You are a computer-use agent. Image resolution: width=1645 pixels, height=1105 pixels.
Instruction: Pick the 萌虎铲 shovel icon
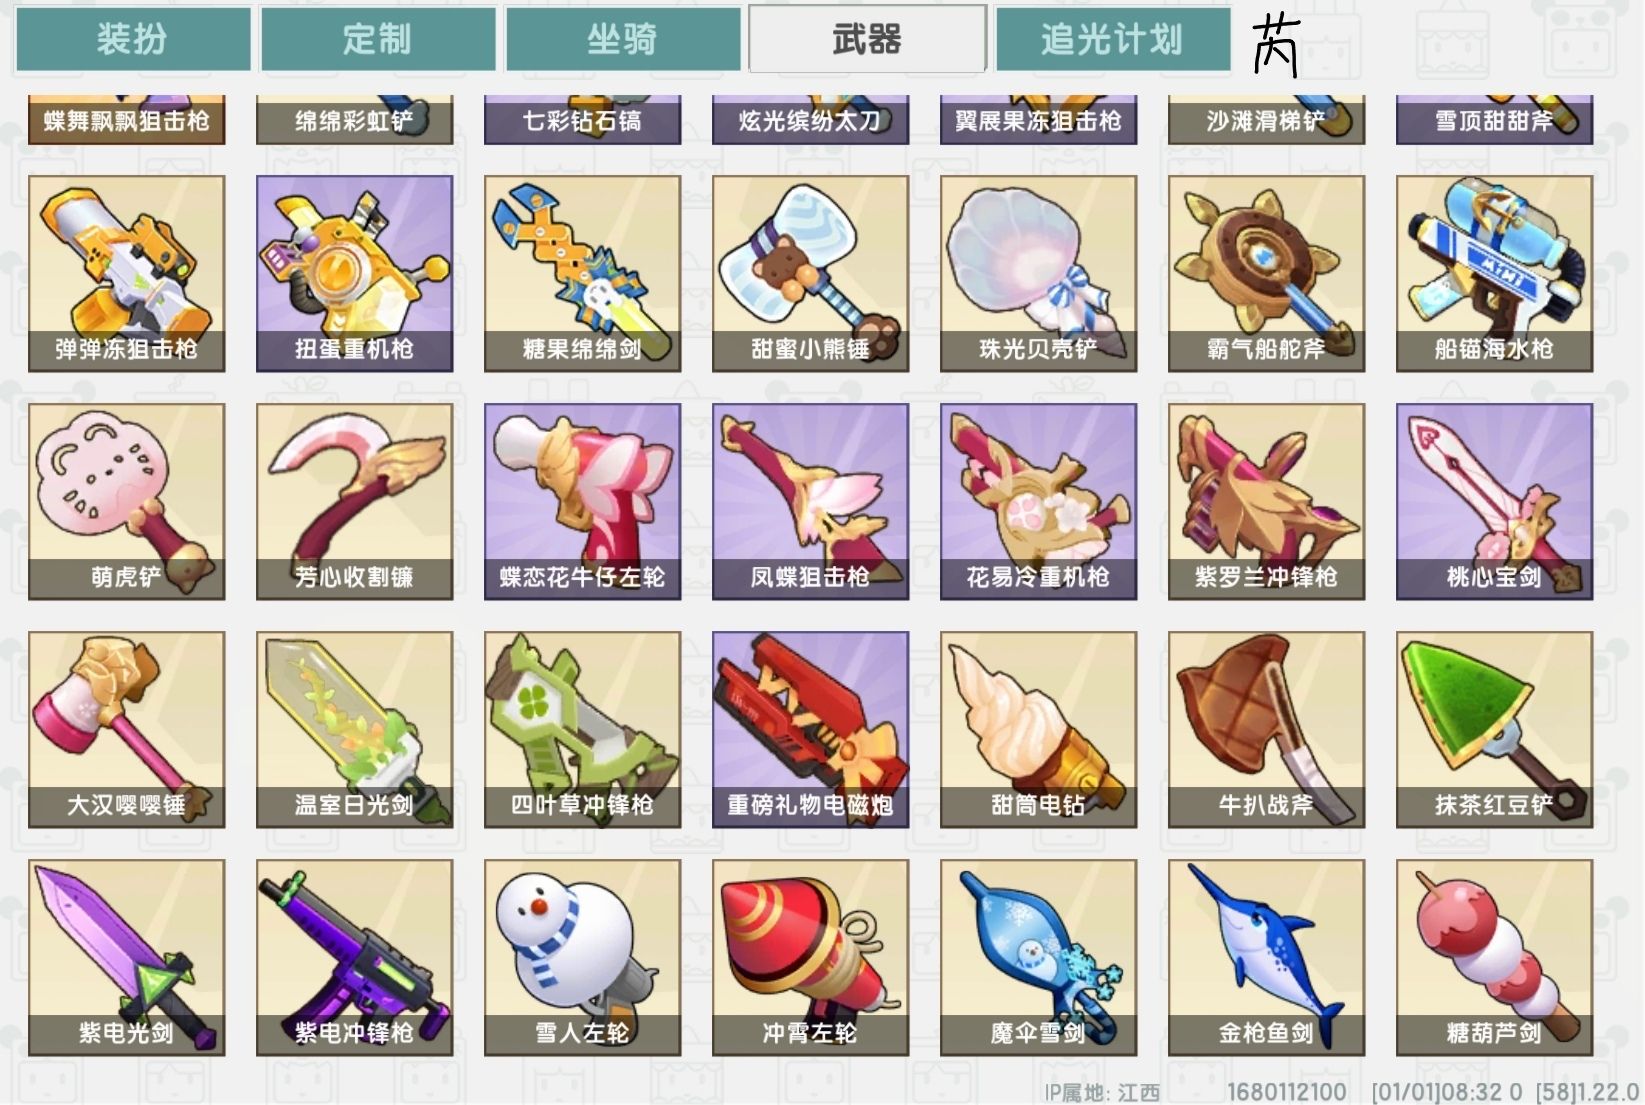click(x=127, y=502)
